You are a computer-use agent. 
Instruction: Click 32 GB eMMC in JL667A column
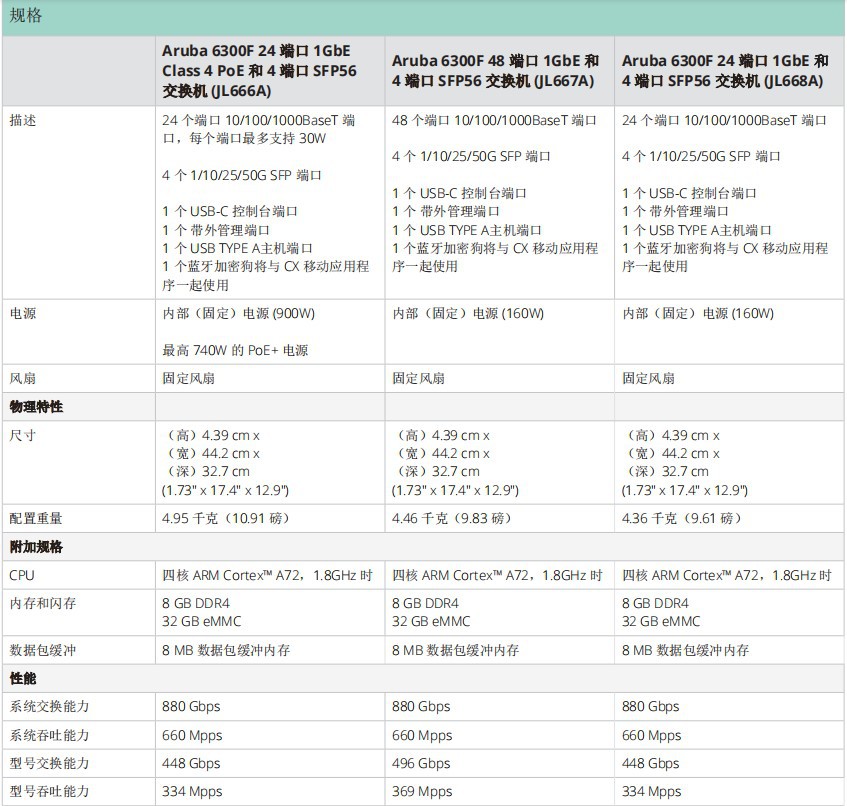431,622
